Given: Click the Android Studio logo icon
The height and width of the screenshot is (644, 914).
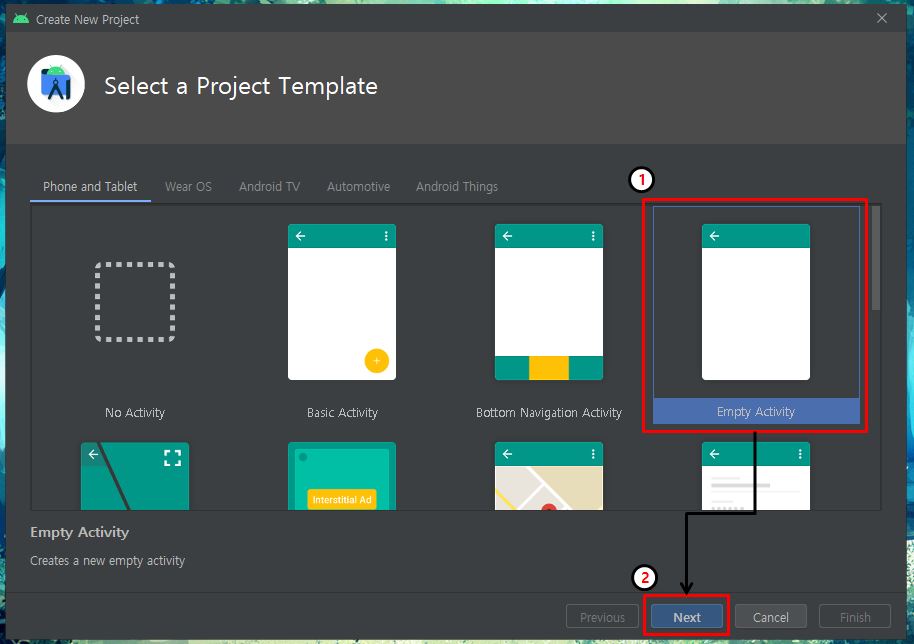Looking at the screenshot, I should [56, 85].
